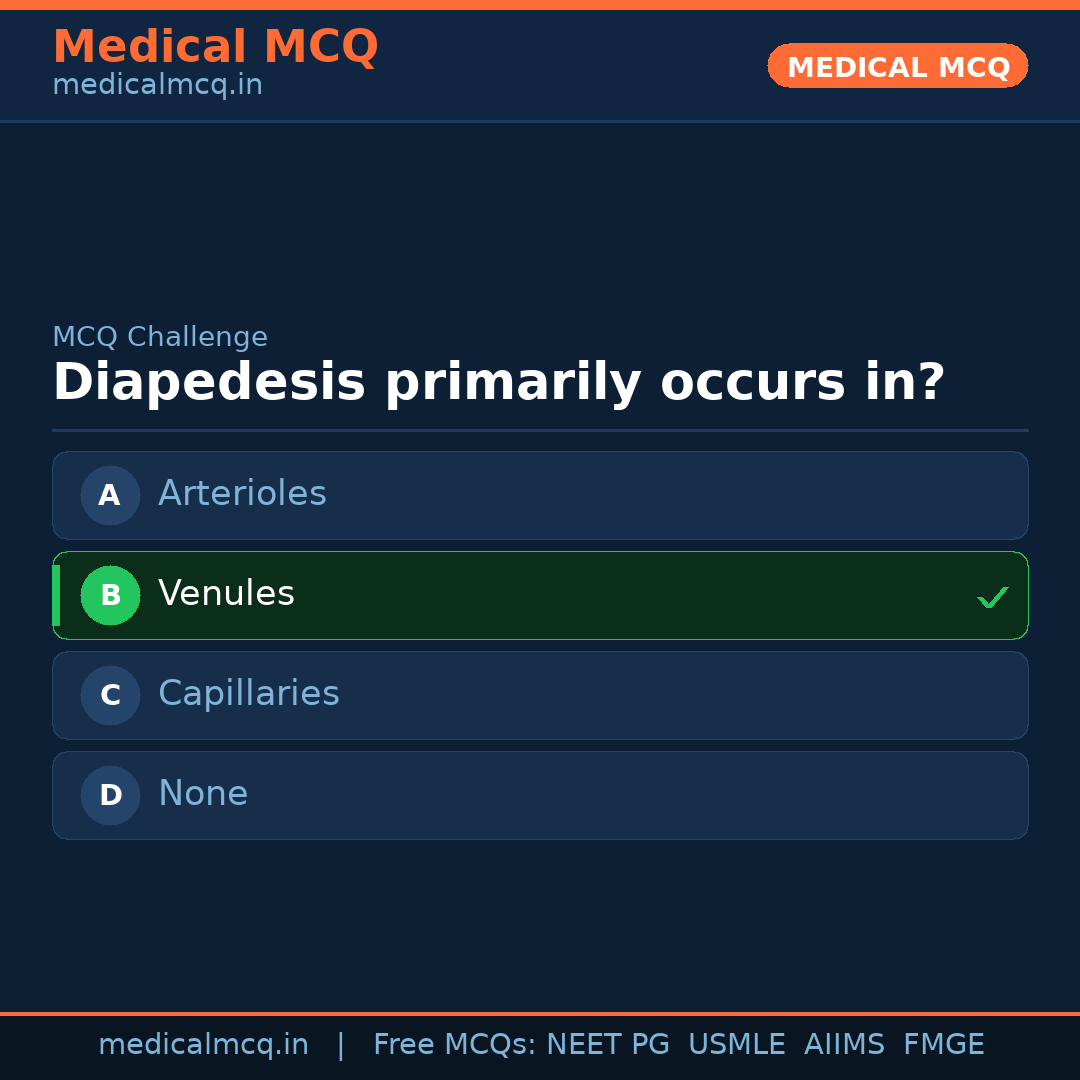Viewport: 1080px width, 1080px height.
Task: Toggle the None answer choice
Action: pyautogui.click(x=540, y=795)
